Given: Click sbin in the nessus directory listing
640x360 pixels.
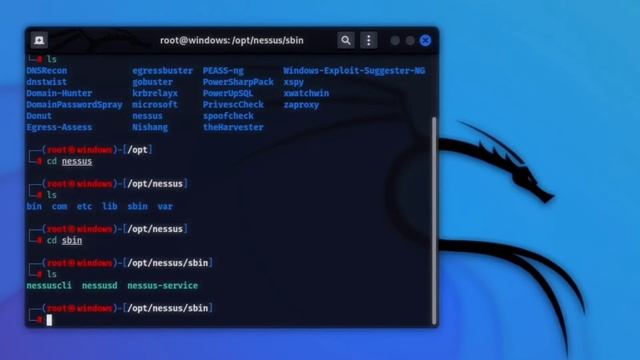Looking at the screenshot, I should coord(138,207).
